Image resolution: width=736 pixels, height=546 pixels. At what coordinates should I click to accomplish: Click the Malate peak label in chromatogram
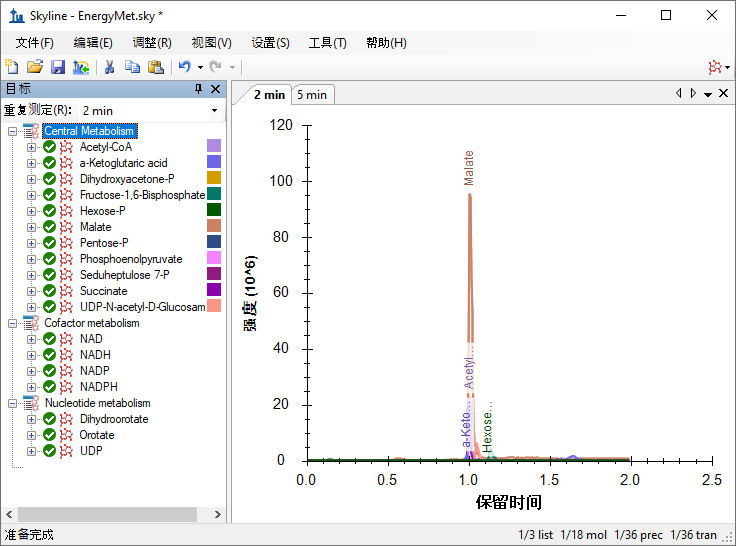(x=468, y=168)
